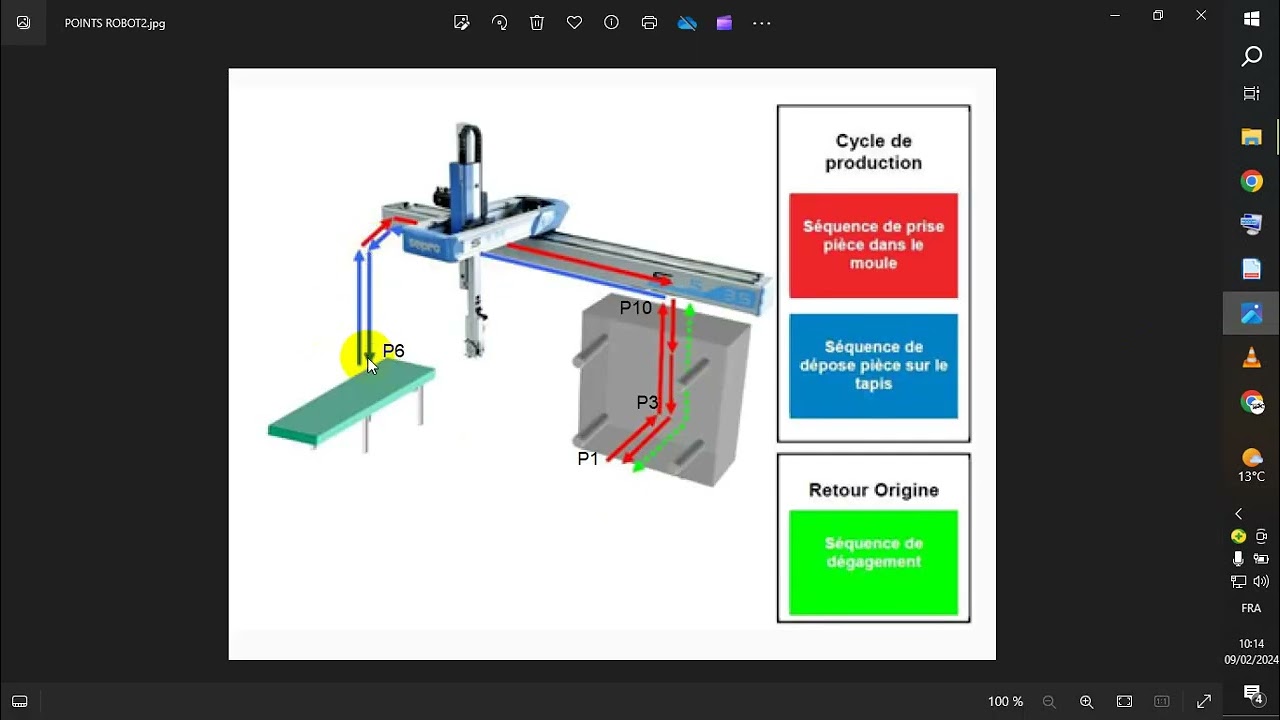Open Task View on the taskbar
This screenshot has width=1280, height=720.
pos(1251,94)
